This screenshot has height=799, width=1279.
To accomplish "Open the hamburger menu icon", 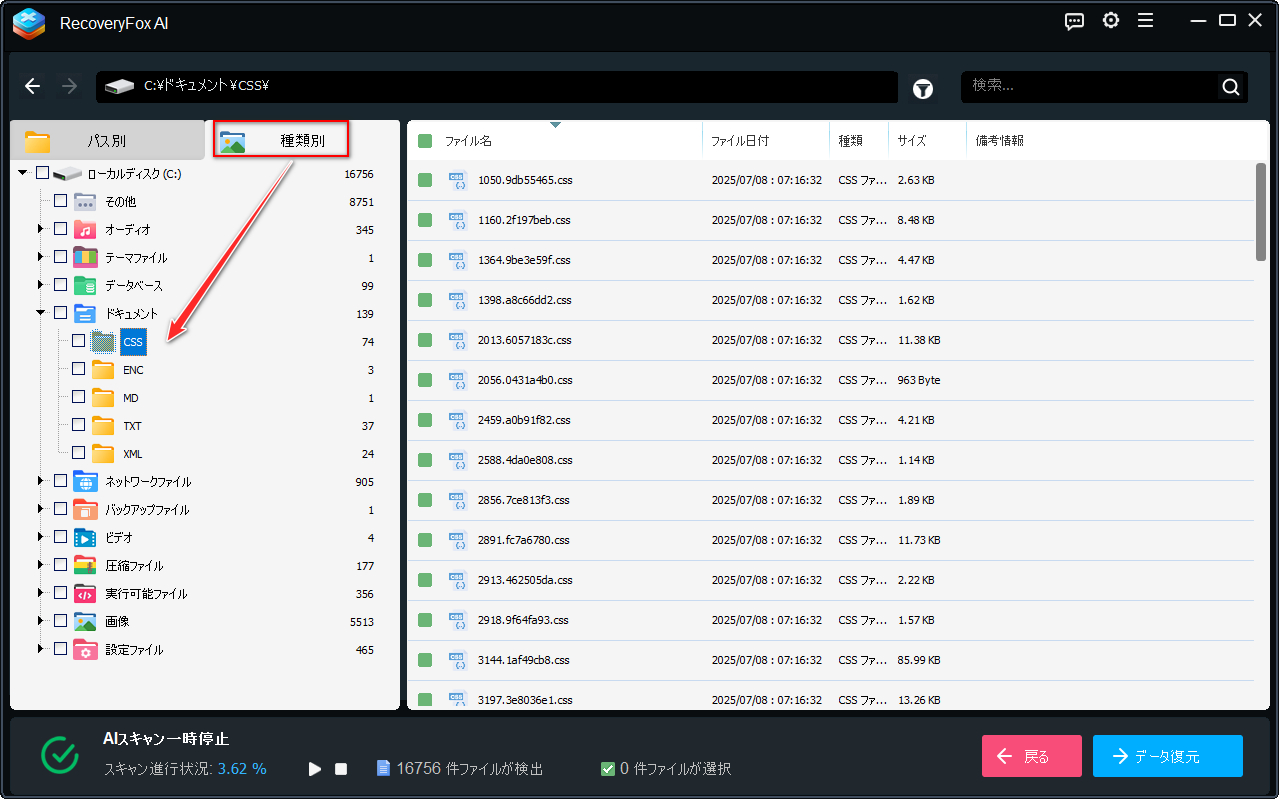I will coord(1145,21).
